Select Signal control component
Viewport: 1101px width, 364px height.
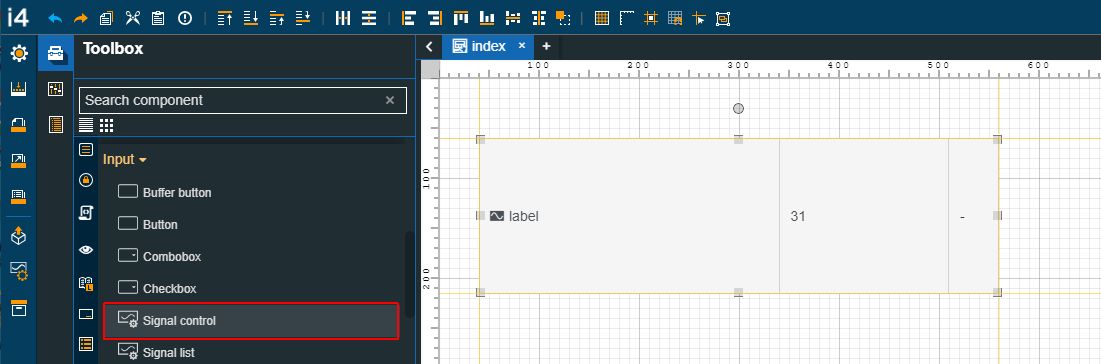pyautogui.click(x=251, y=321)
